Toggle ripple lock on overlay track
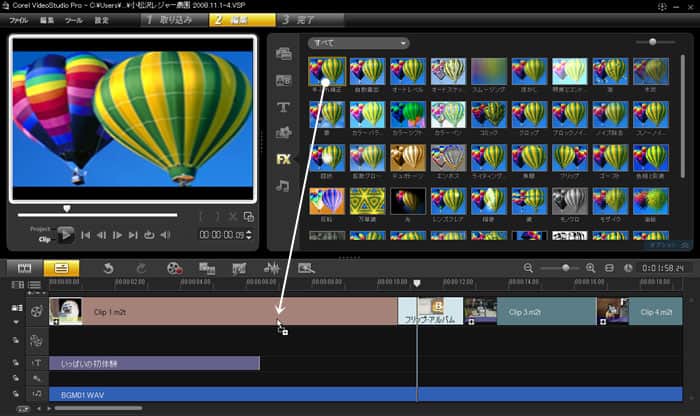 click(x=16, y=340)
